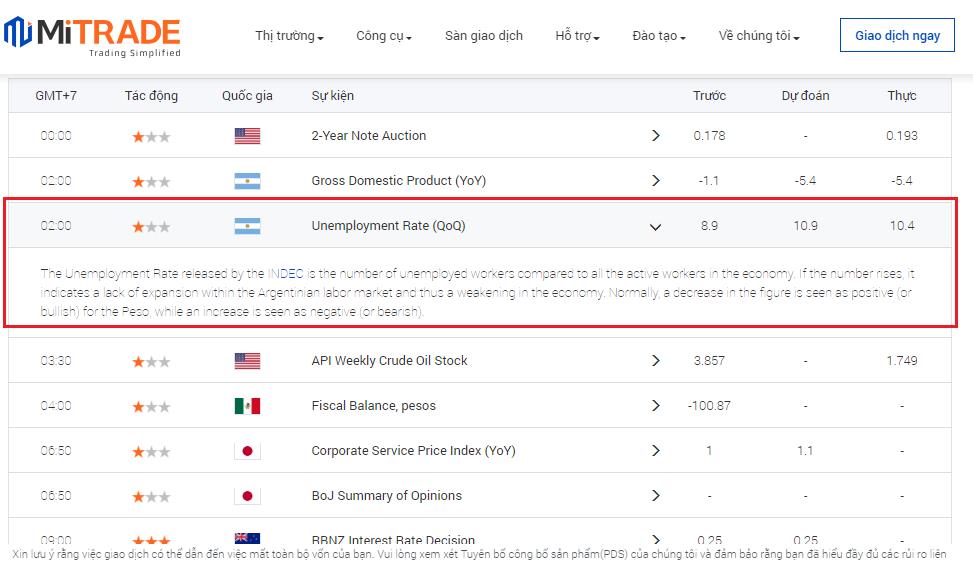Click the US flag beside 2-Year Note Auction
The width and height of the screenshot is (973, 567).
pyautogui.click(x=247, y=136)
